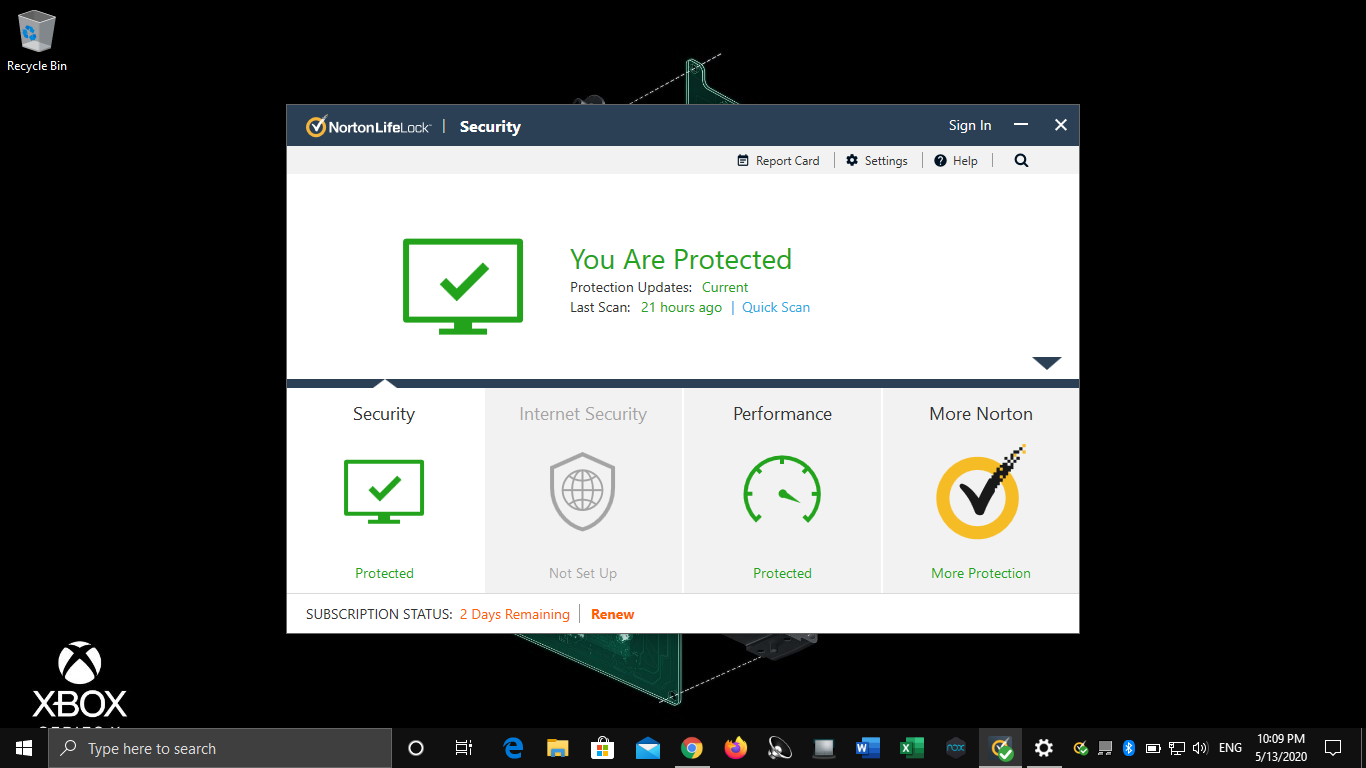Image resolution: width=1366 pixels, height=768 pixels.
Task: Launch Google Chrome from taskbar
Action: 691,748
